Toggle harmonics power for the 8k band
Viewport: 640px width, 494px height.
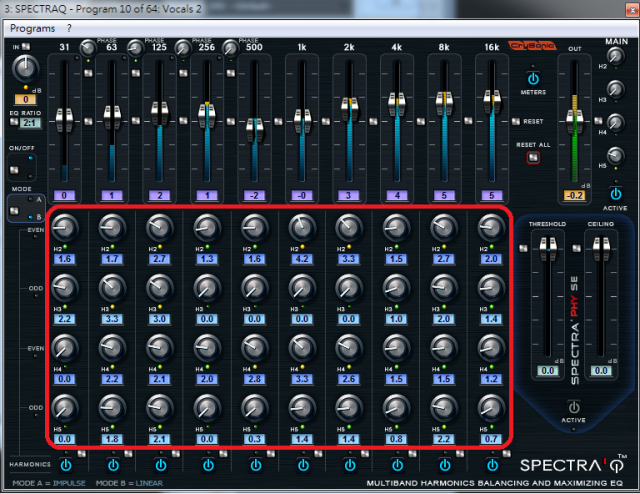coord(445,465)
